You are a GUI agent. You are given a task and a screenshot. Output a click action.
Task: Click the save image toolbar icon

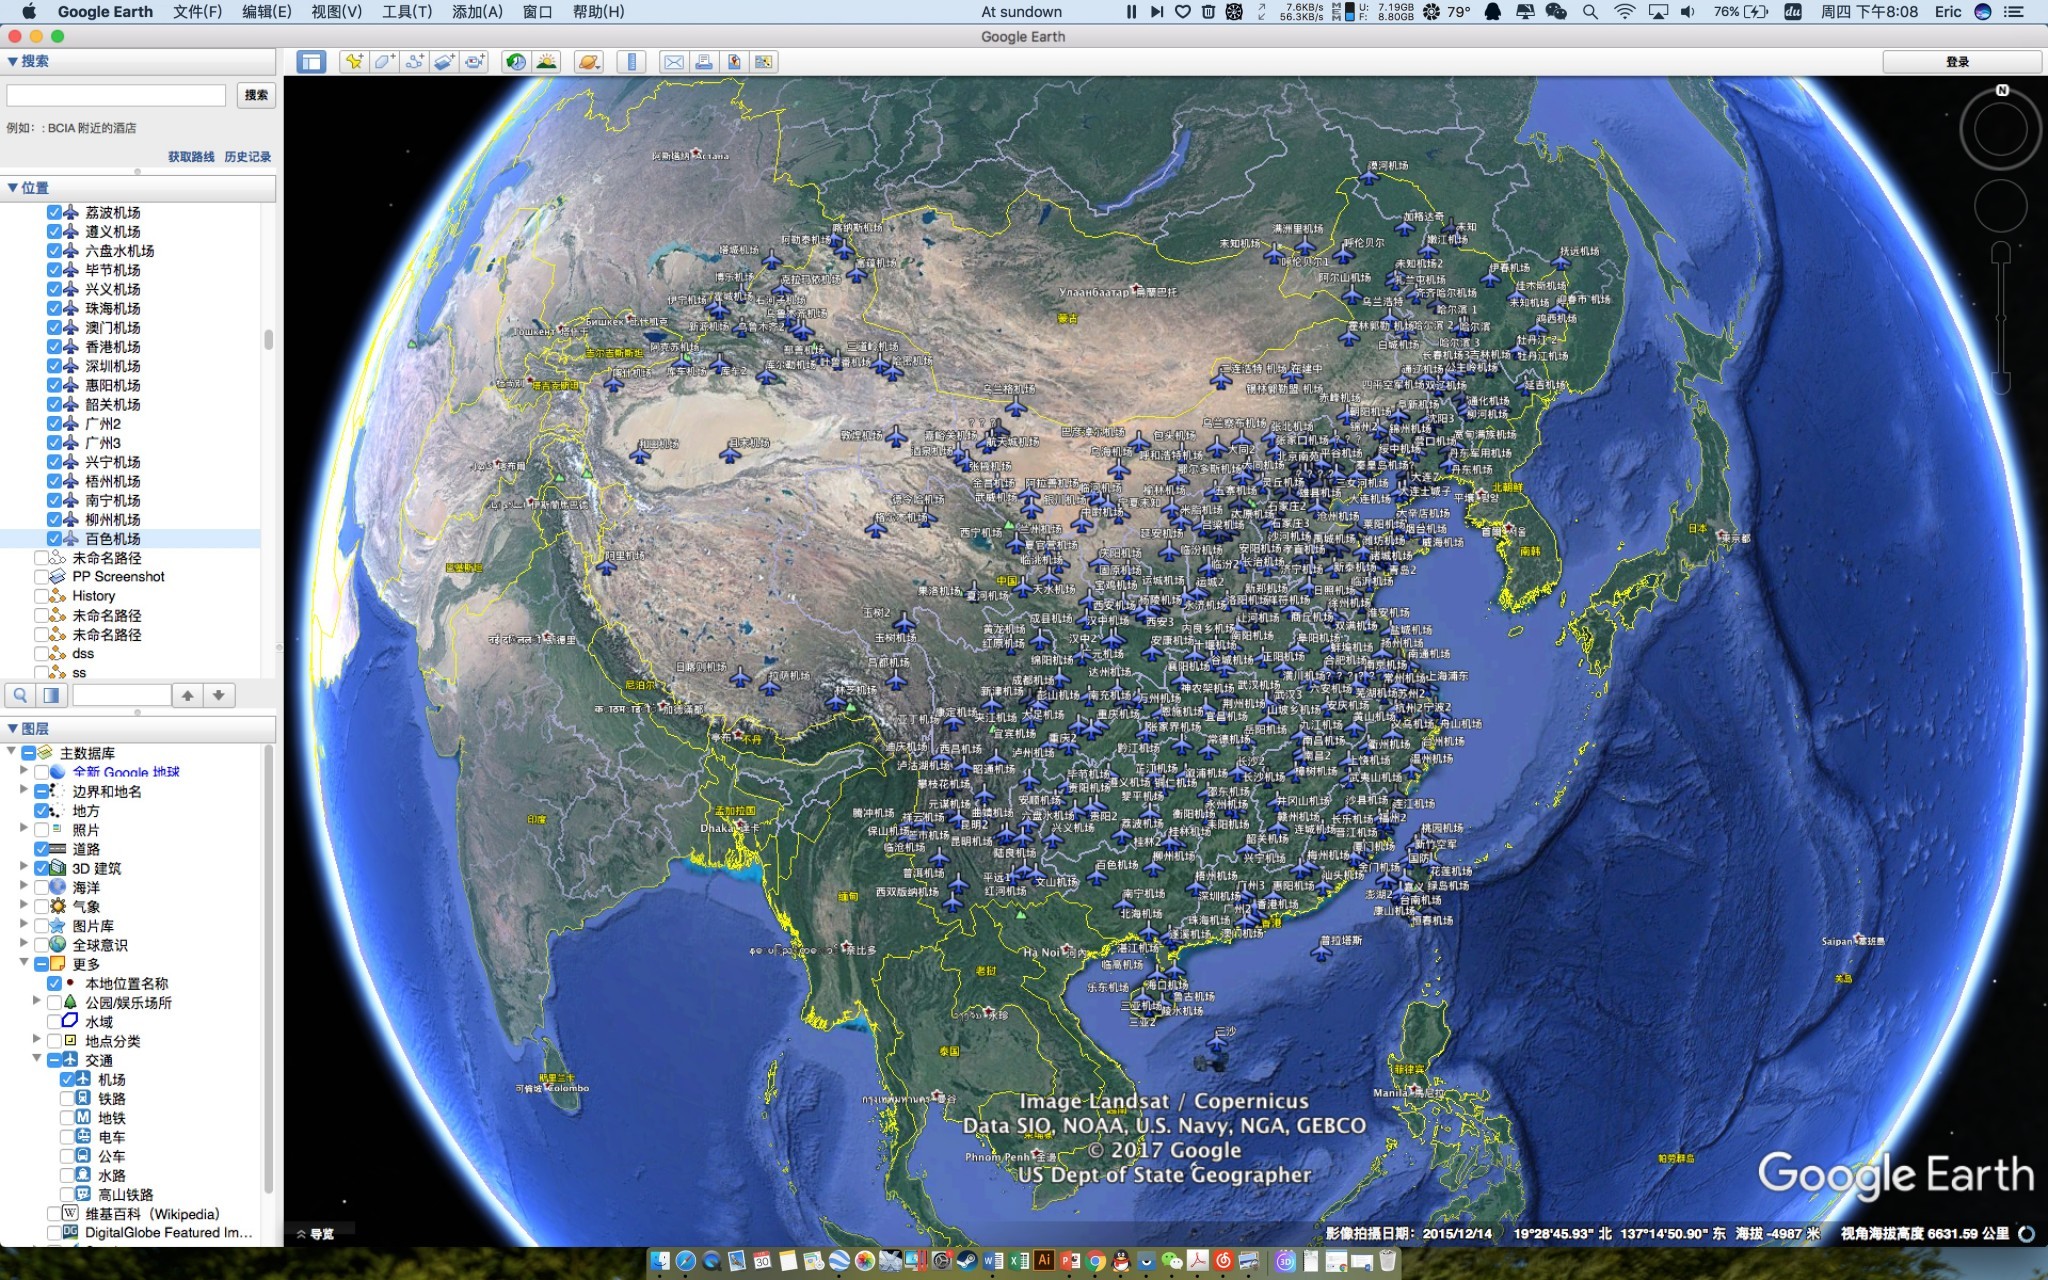[x=734, y=62]
